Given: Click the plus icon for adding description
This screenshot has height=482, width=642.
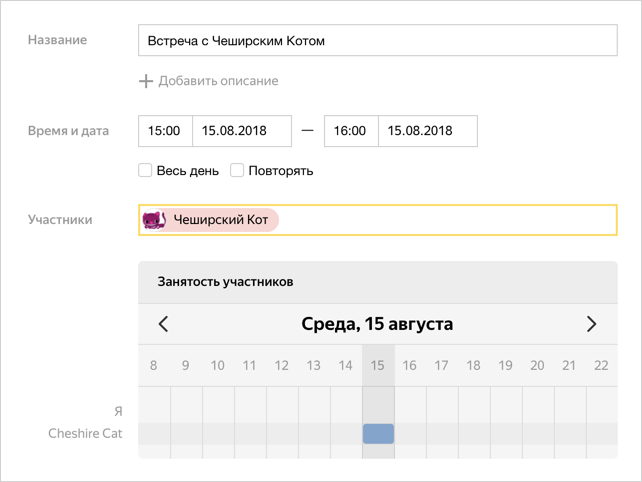Looking at the screenshot, I should tap(146, 81).
